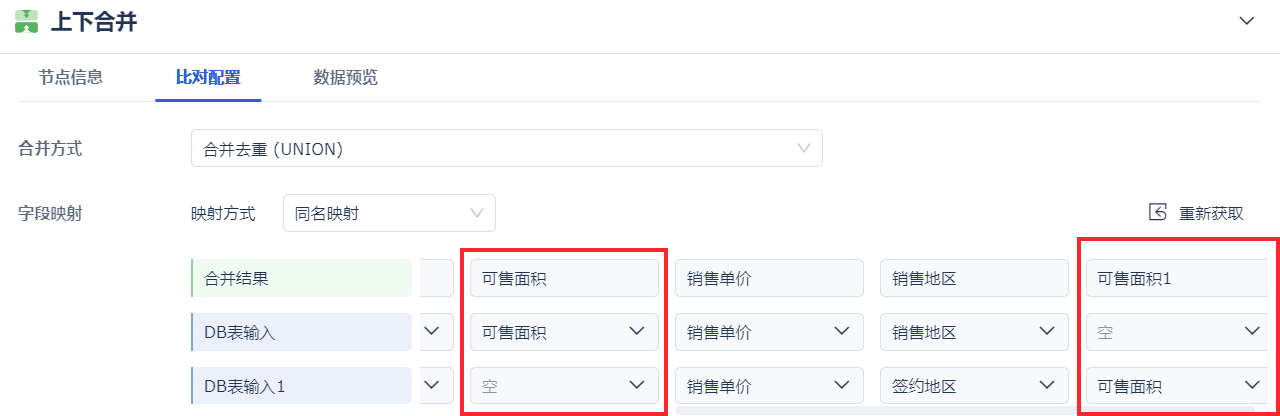Edit the 可售面积 merge result field
Viewport: 1280px width, 416px height.
point(564,279)
